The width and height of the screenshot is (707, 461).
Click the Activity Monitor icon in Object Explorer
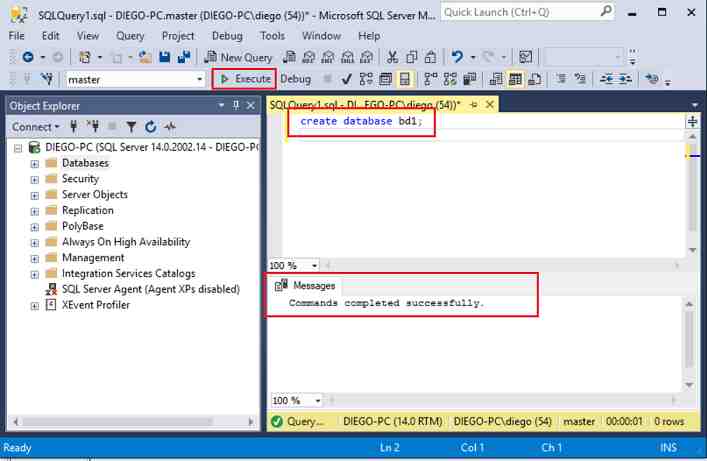[x=170, y=127]
